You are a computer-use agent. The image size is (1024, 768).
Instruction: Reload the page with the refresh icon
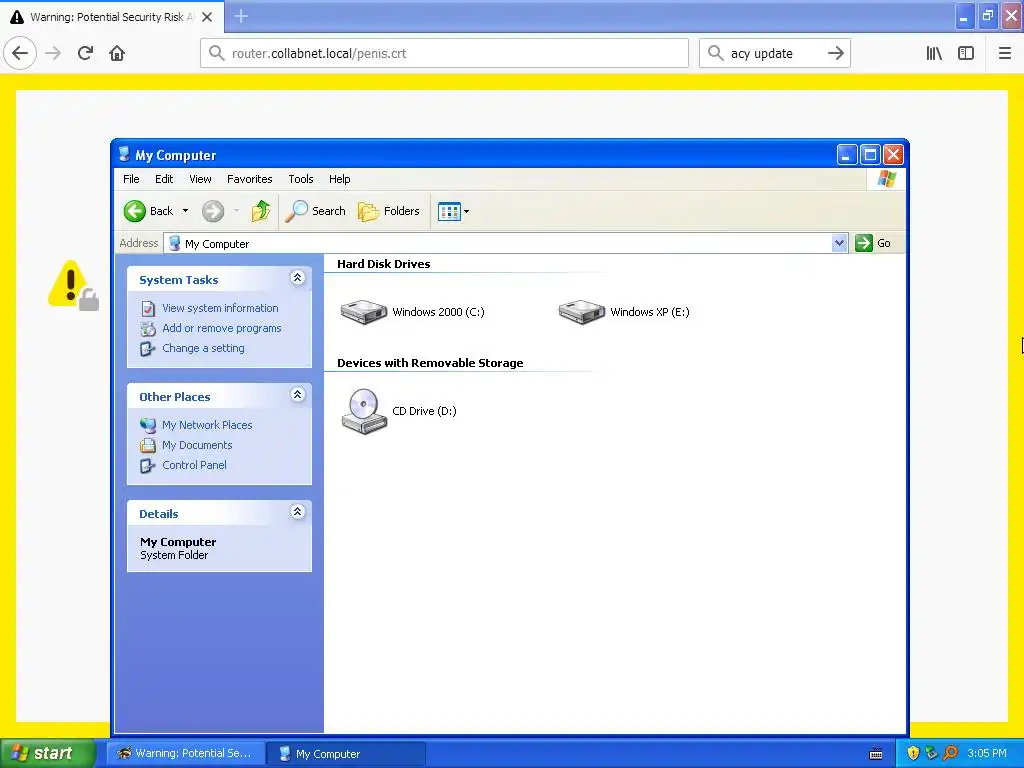pos(85,53)
